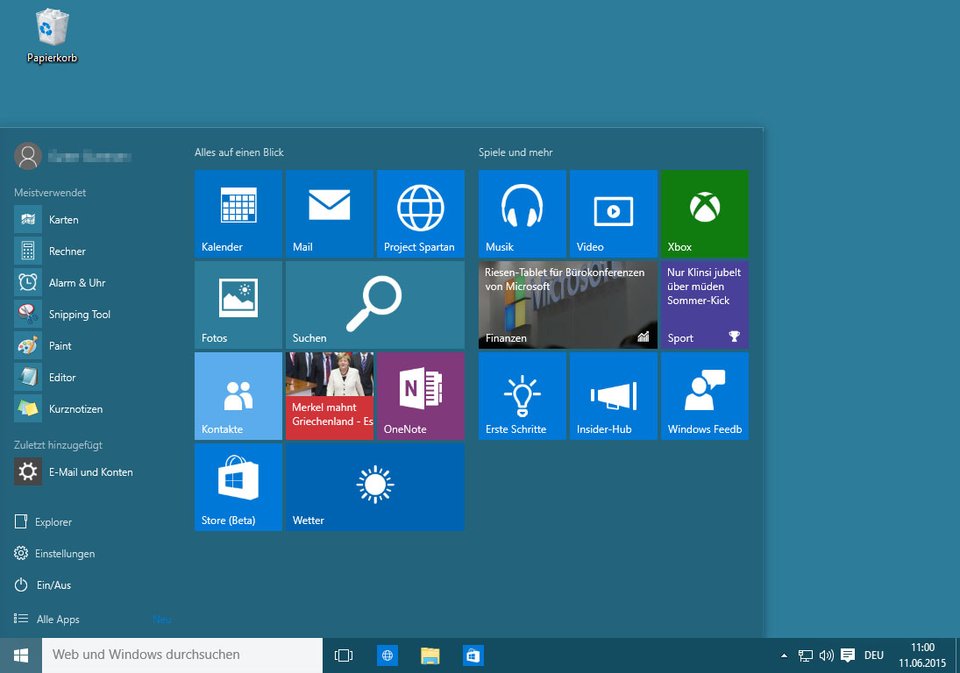This screenshot has width=960, height=673.
Task: Click the 'Alles auf einen Blick' group title
Action: coord(239,152)
